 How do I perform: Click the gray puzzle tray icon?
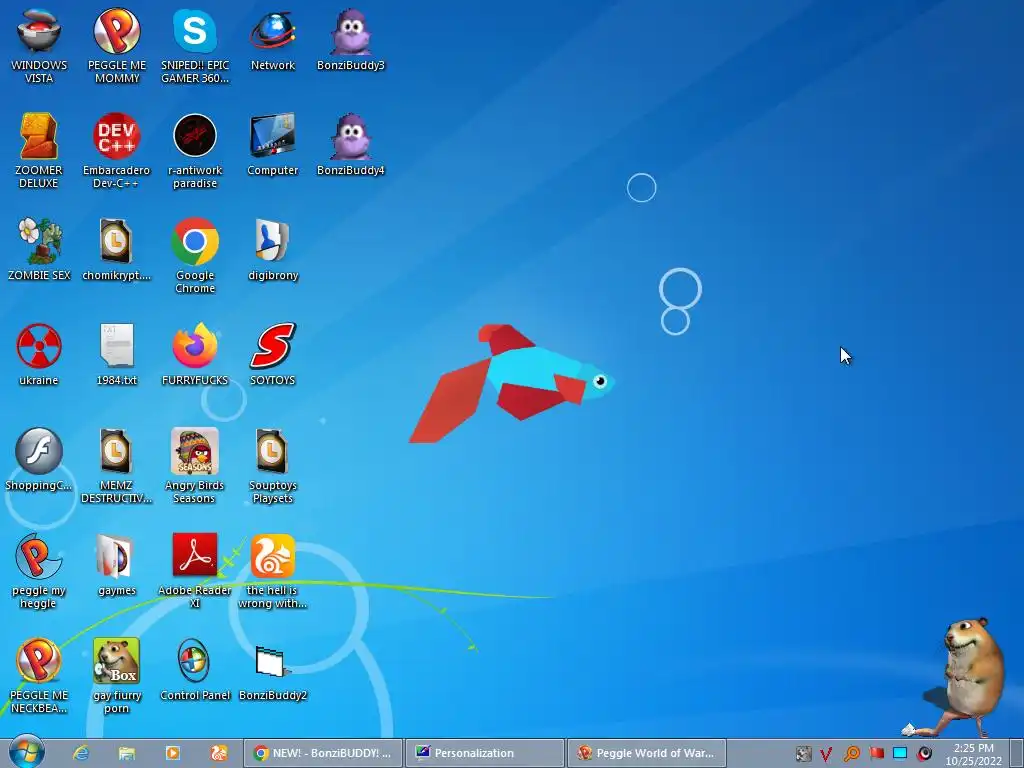(803, 754)
